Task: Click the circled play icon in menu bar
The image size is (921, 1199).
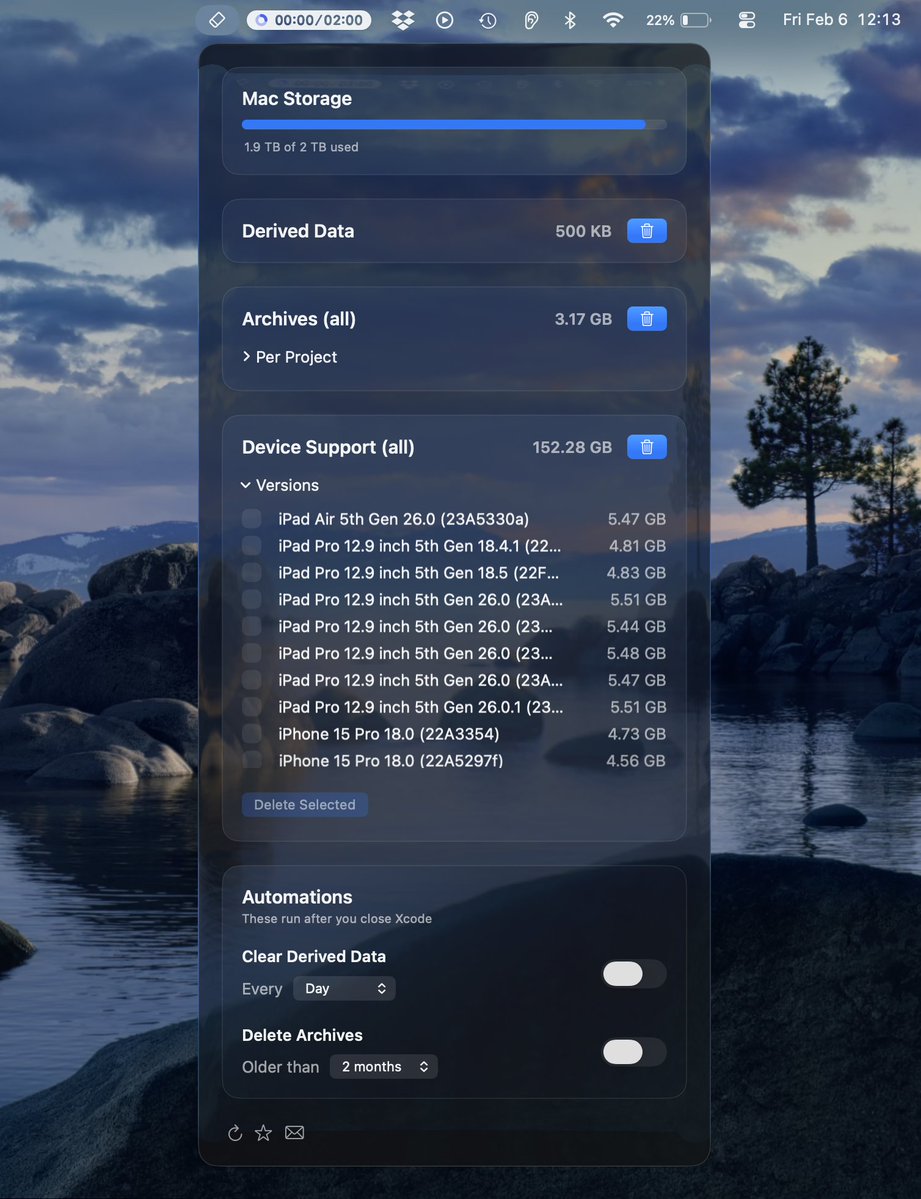Action: click(444, 20)
